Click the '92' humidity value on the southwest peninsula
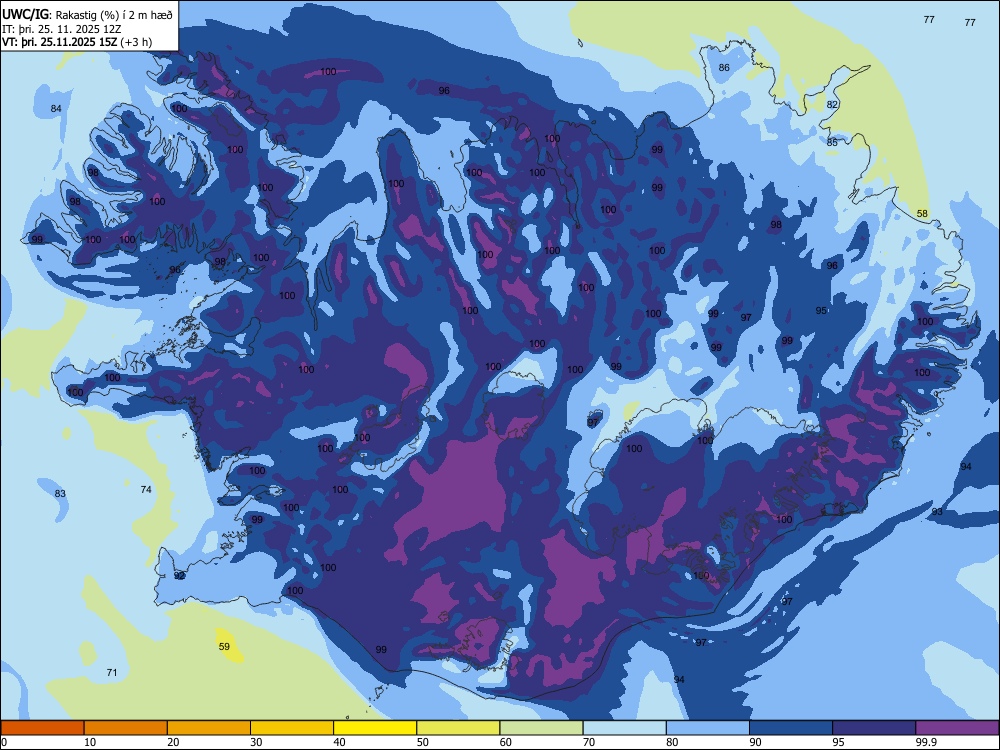The image size is (1000, 750). (180, 576)
